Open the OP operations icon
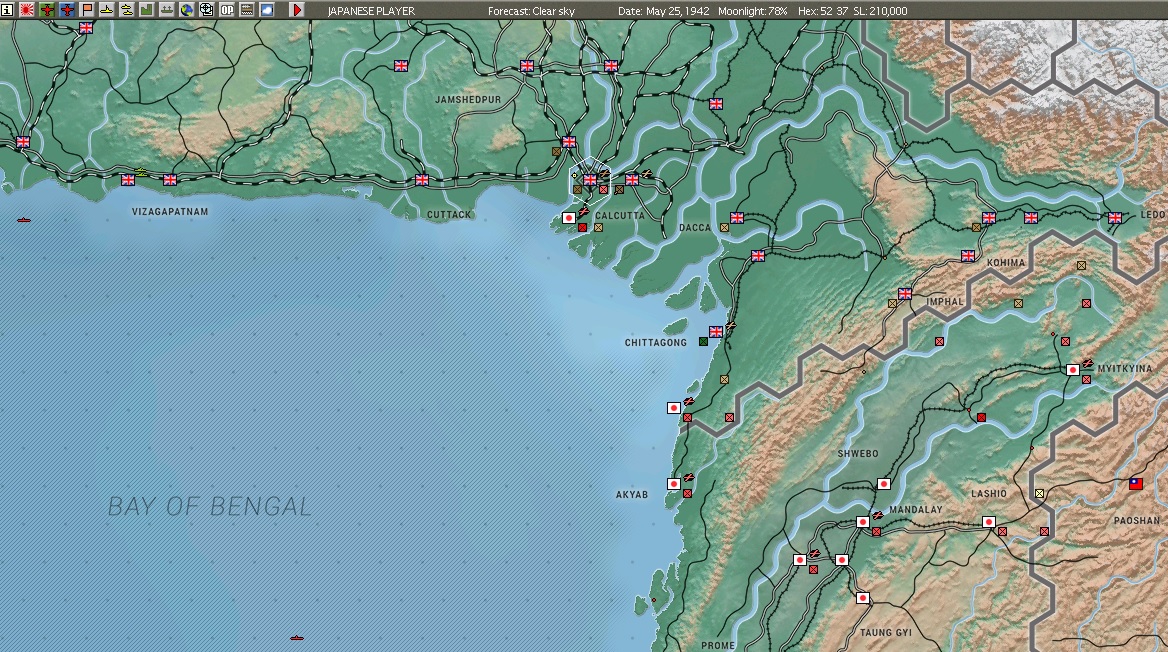 226,10
